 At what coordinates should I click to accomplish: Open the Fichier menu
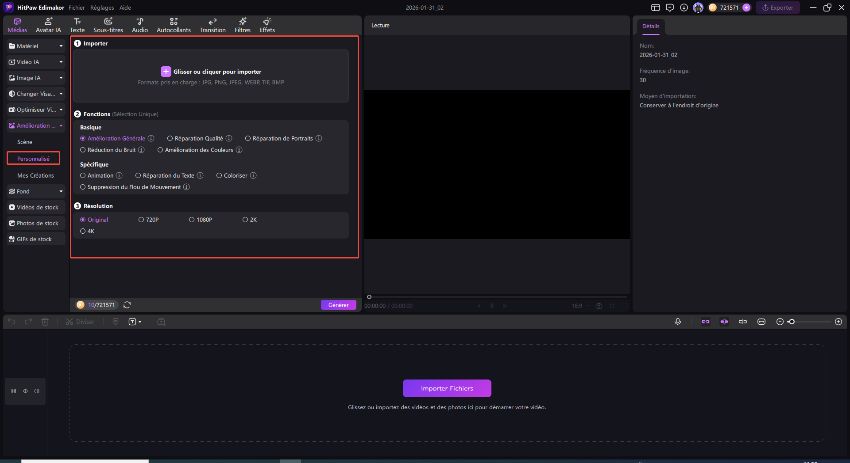point(77,6)
